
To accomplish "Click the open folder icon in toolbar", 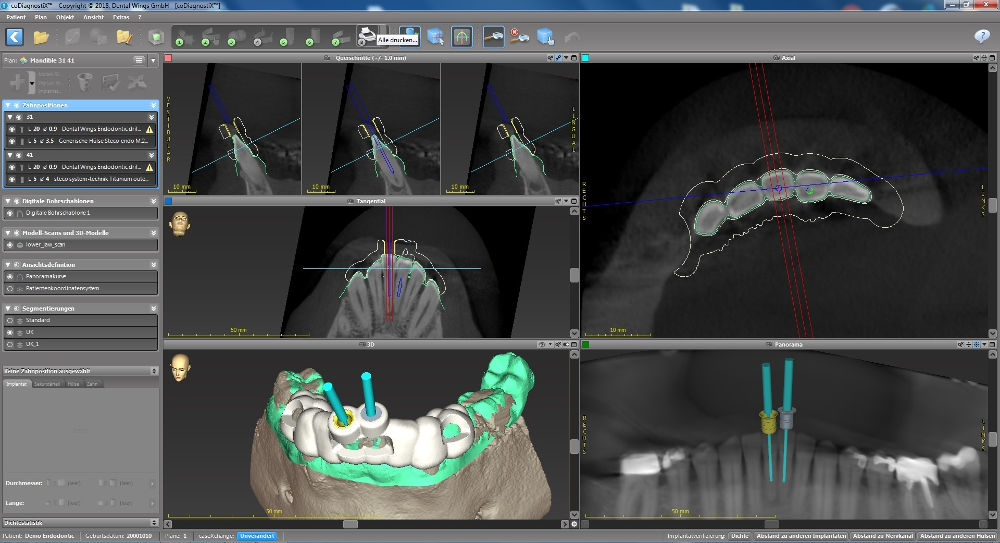I will coord(41,37).
